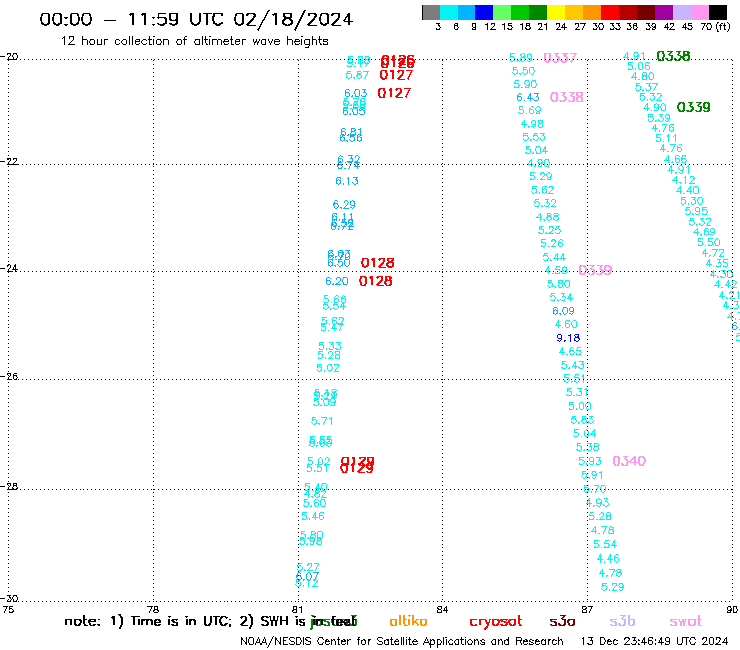This screenshot has width=740, height=650.
Task: Click the latitude axis label -26
Action: tap(9, 377)
